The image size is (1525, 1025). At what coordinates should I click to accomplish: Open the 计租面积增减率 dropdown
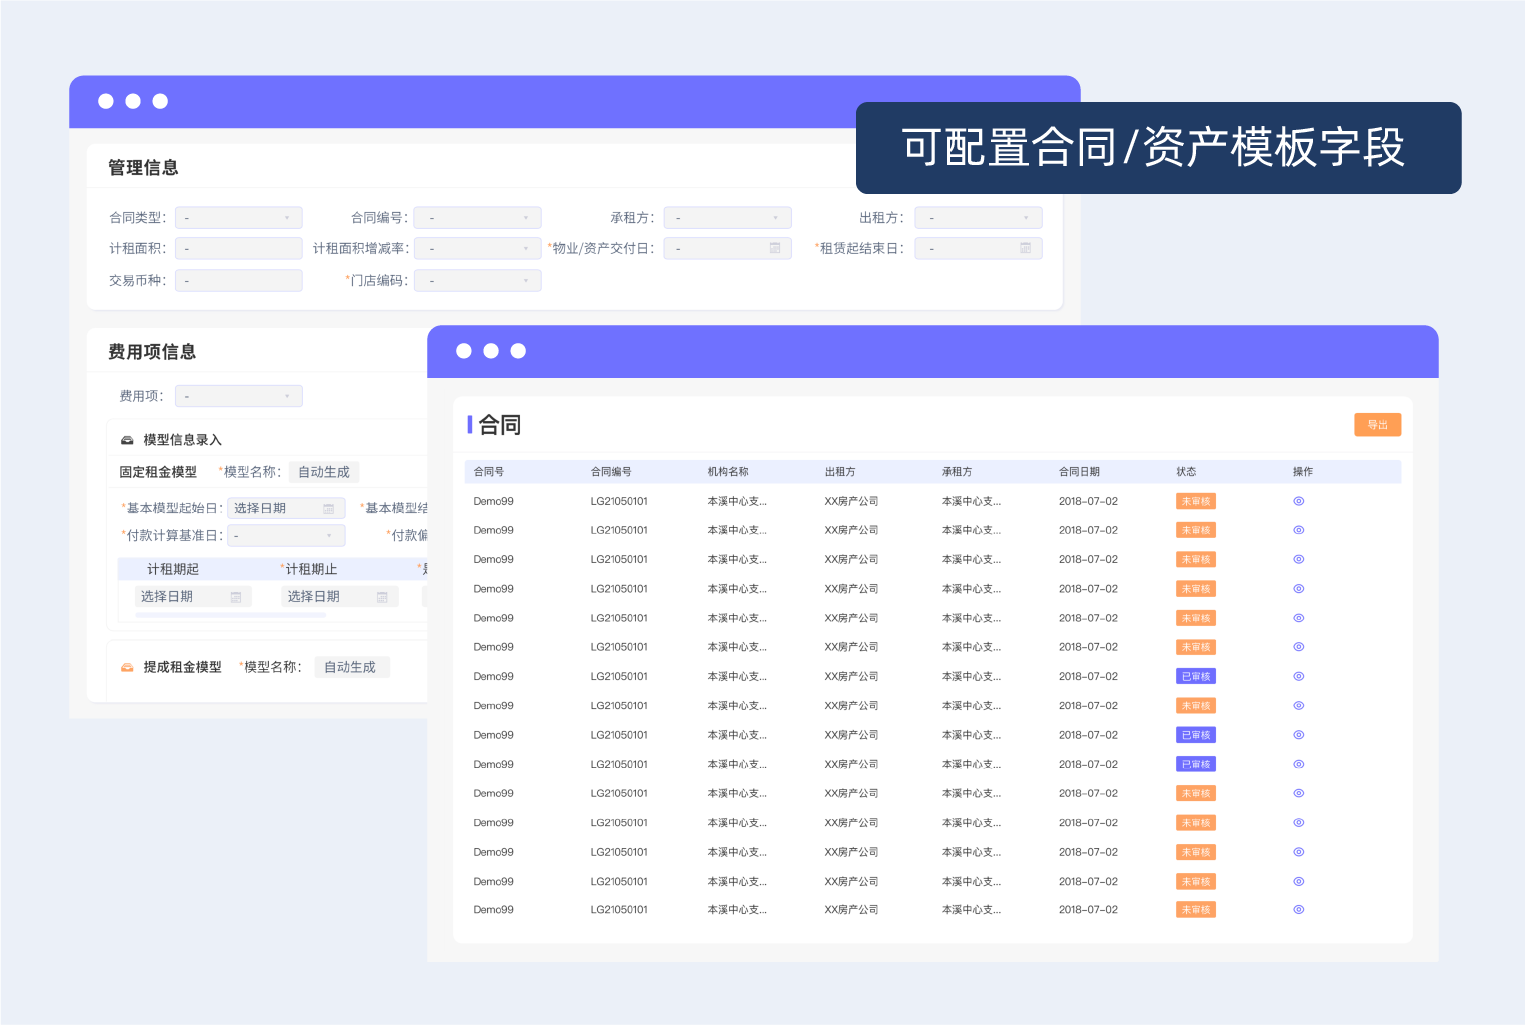click(478, 249)
